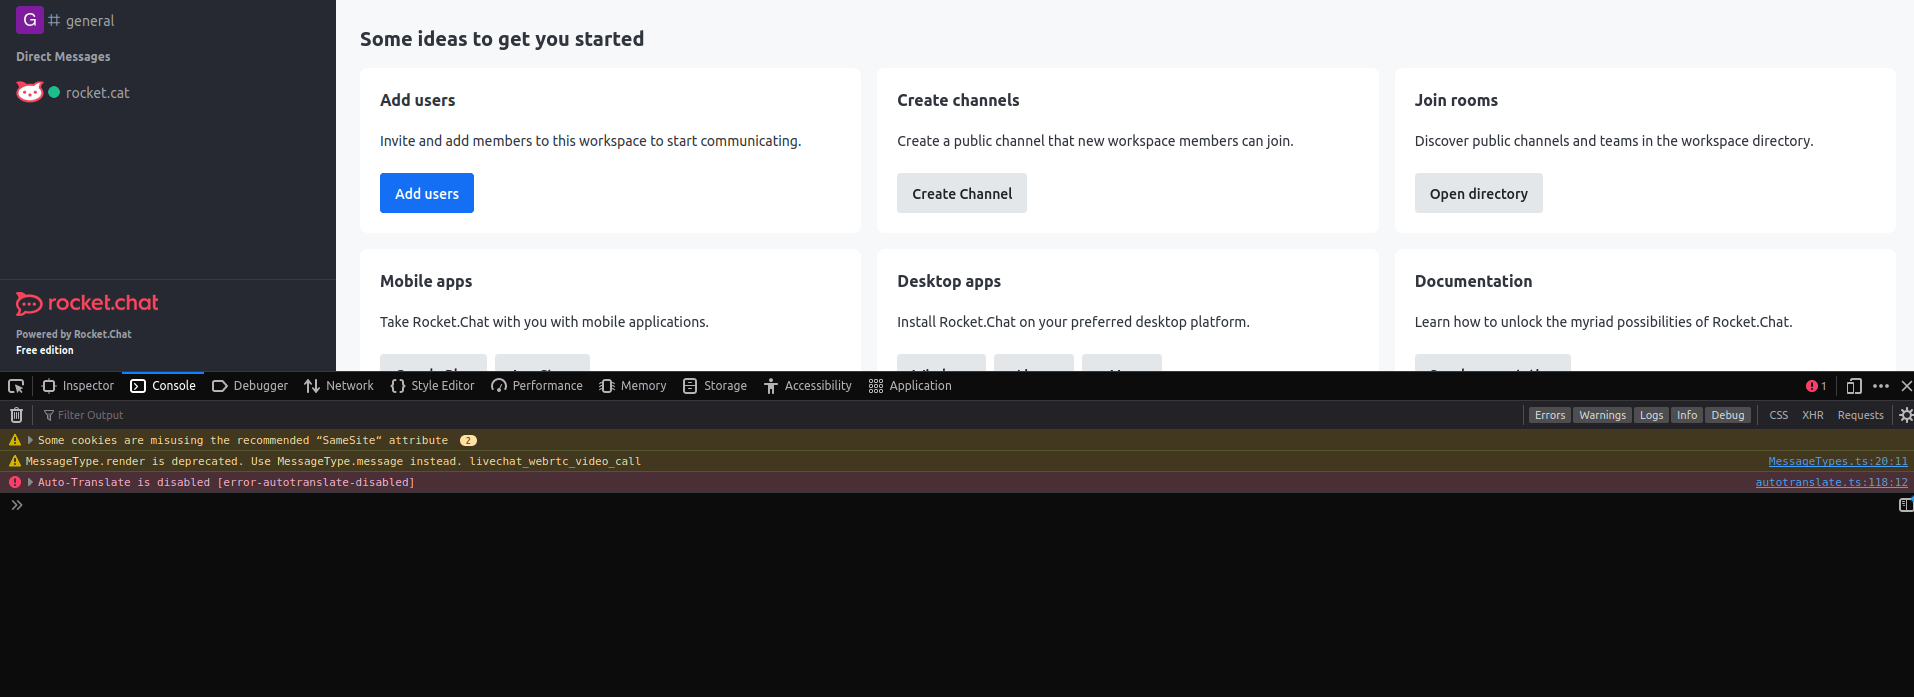The height and width of the screenshot is (697, 1914).
Task: Open the Style Editor tab
Action: [x=432, y=386]
